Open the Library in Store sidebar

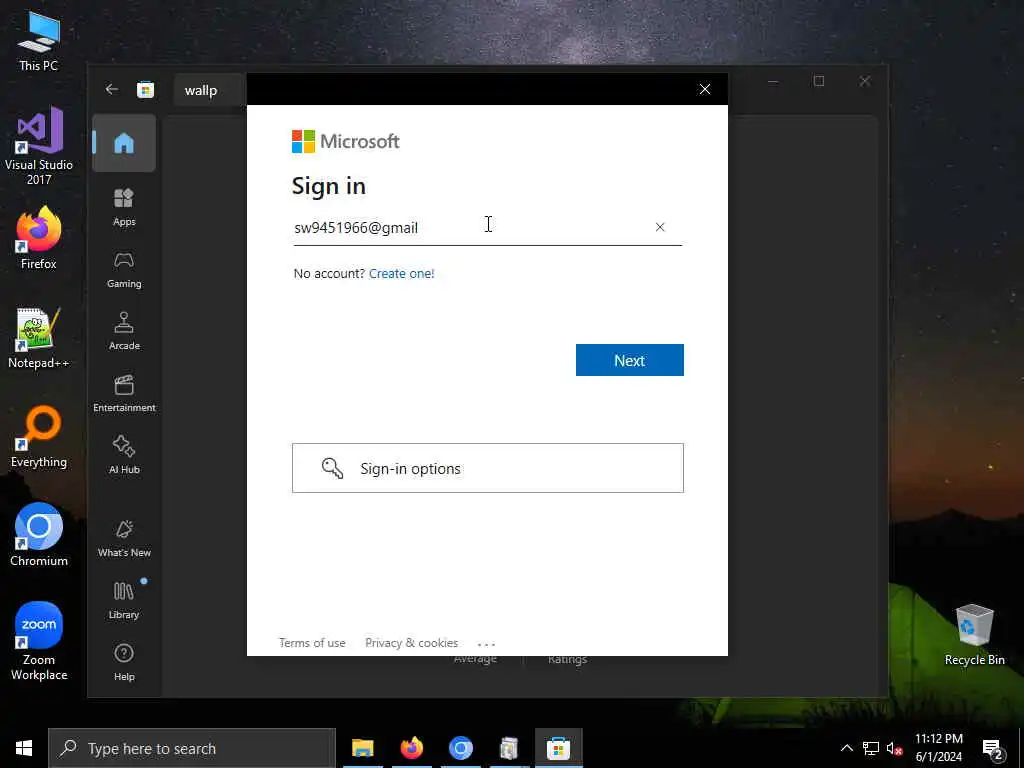(x=124, y=601)
